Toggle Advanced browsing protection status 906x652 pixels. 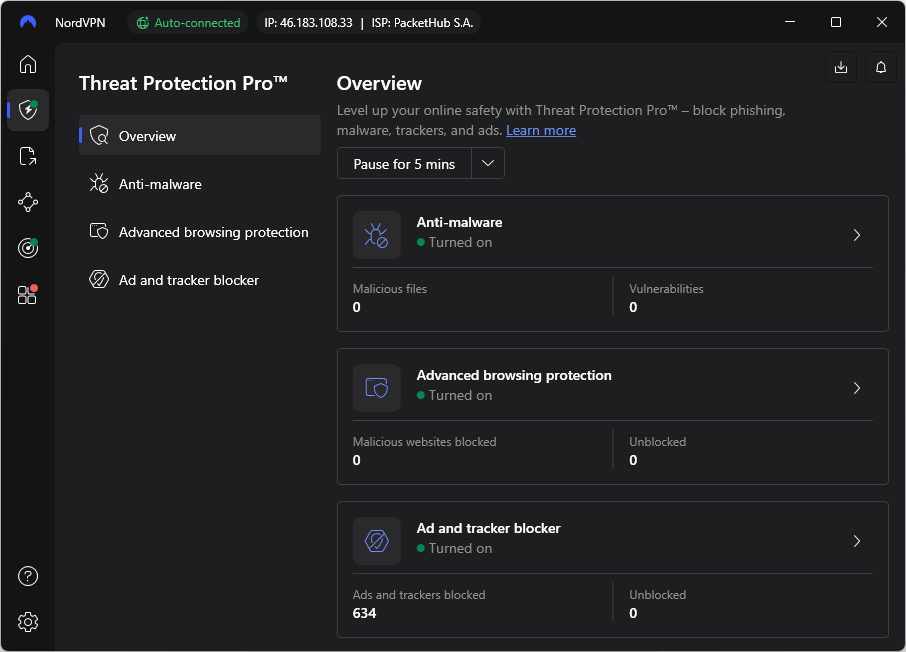pyautogui.click(x=455, y=394)
